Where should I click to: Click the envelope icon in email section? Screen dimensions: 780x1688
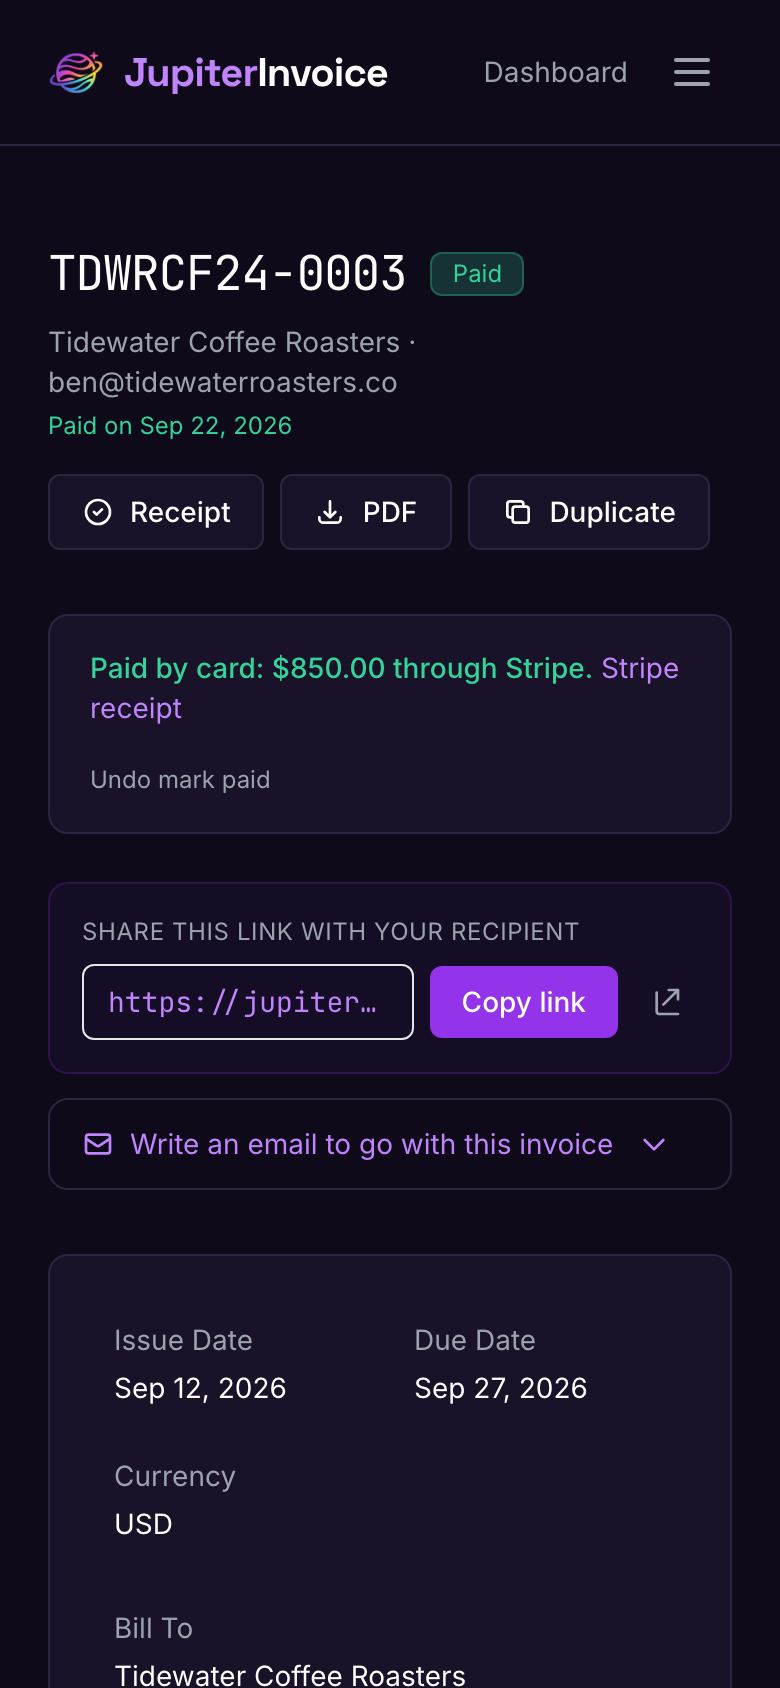pos(98,1144)
